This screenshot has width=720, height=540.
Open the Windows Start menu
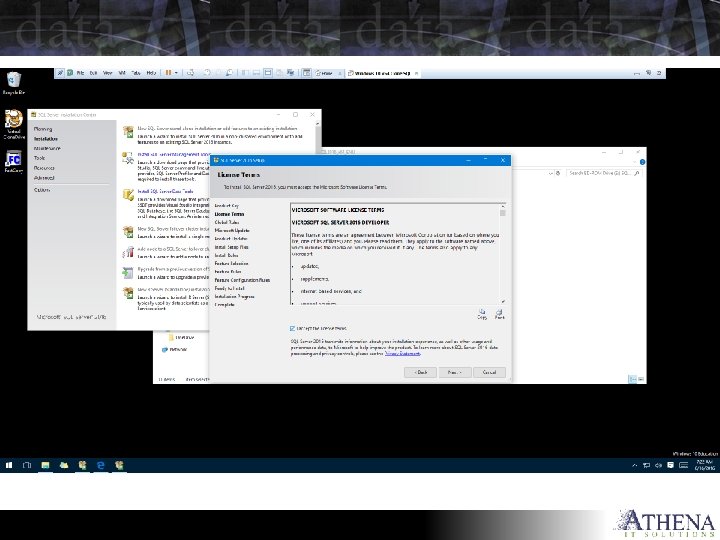9,465
